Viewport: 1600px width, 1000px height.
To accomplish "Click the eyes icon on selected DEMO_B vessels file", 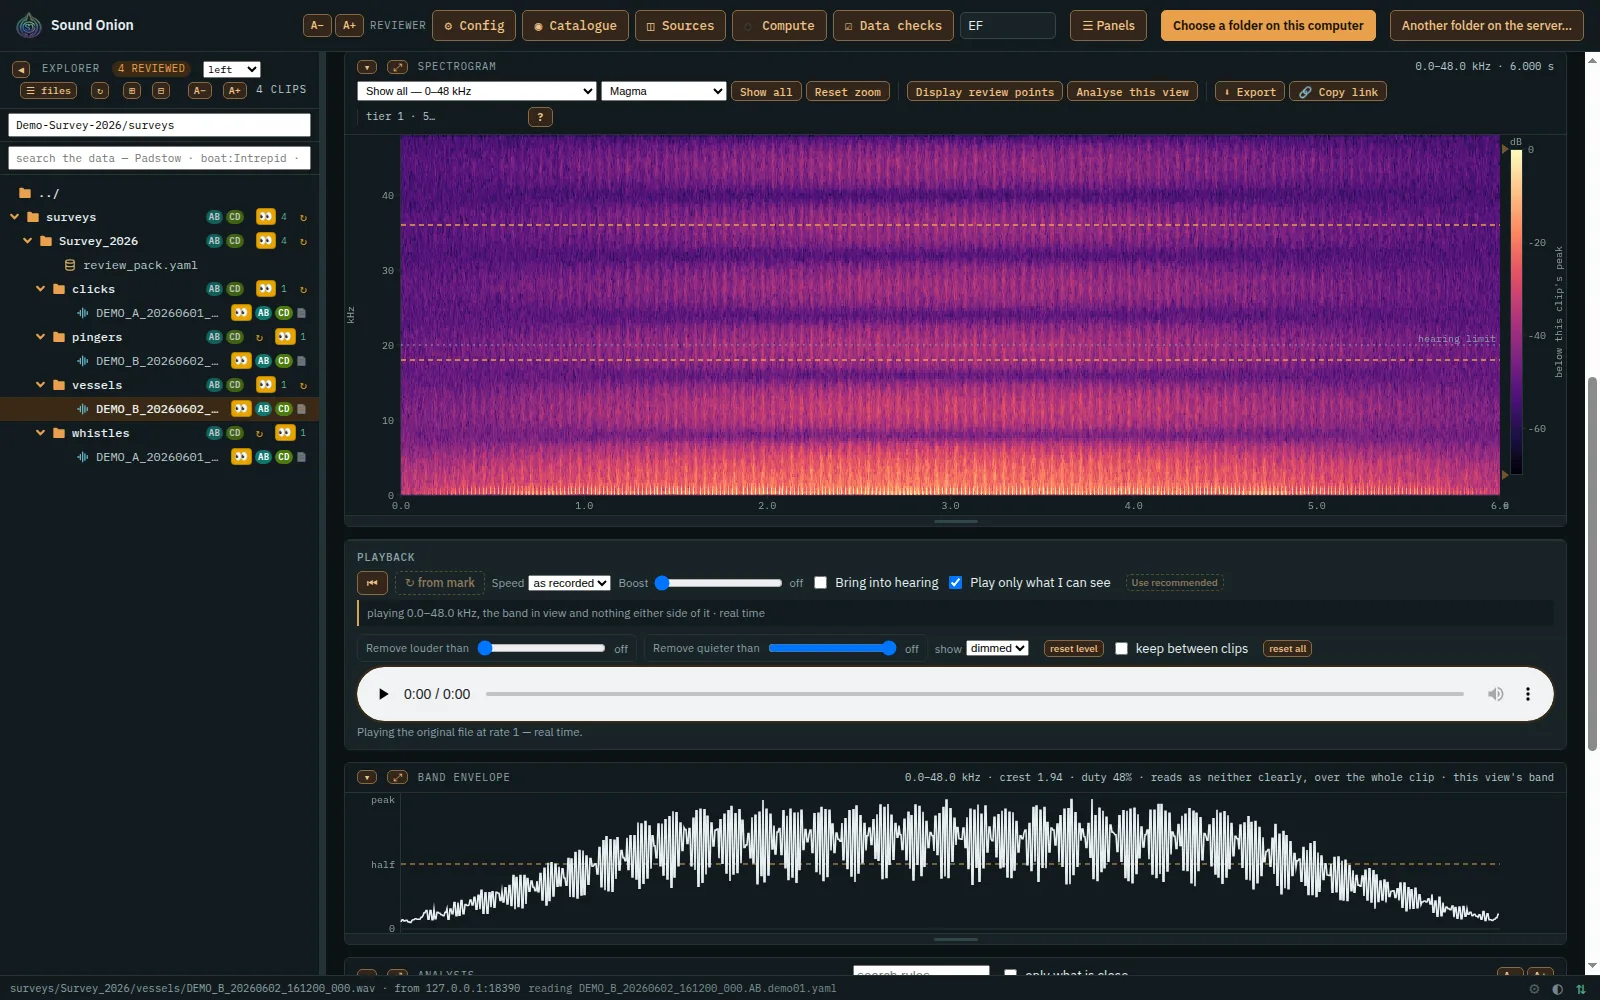I will pos(241,409).
